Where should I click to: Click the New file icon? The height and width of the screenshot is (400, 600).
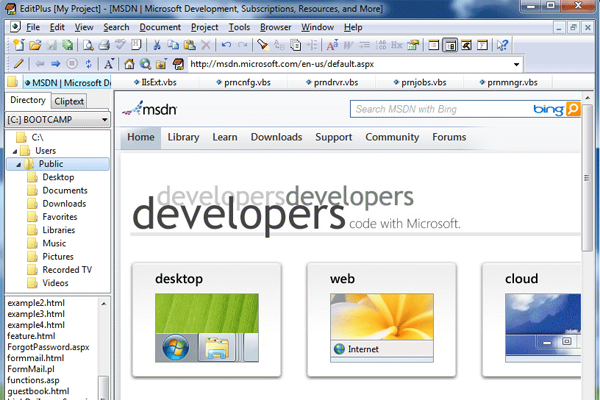(18, 45)
